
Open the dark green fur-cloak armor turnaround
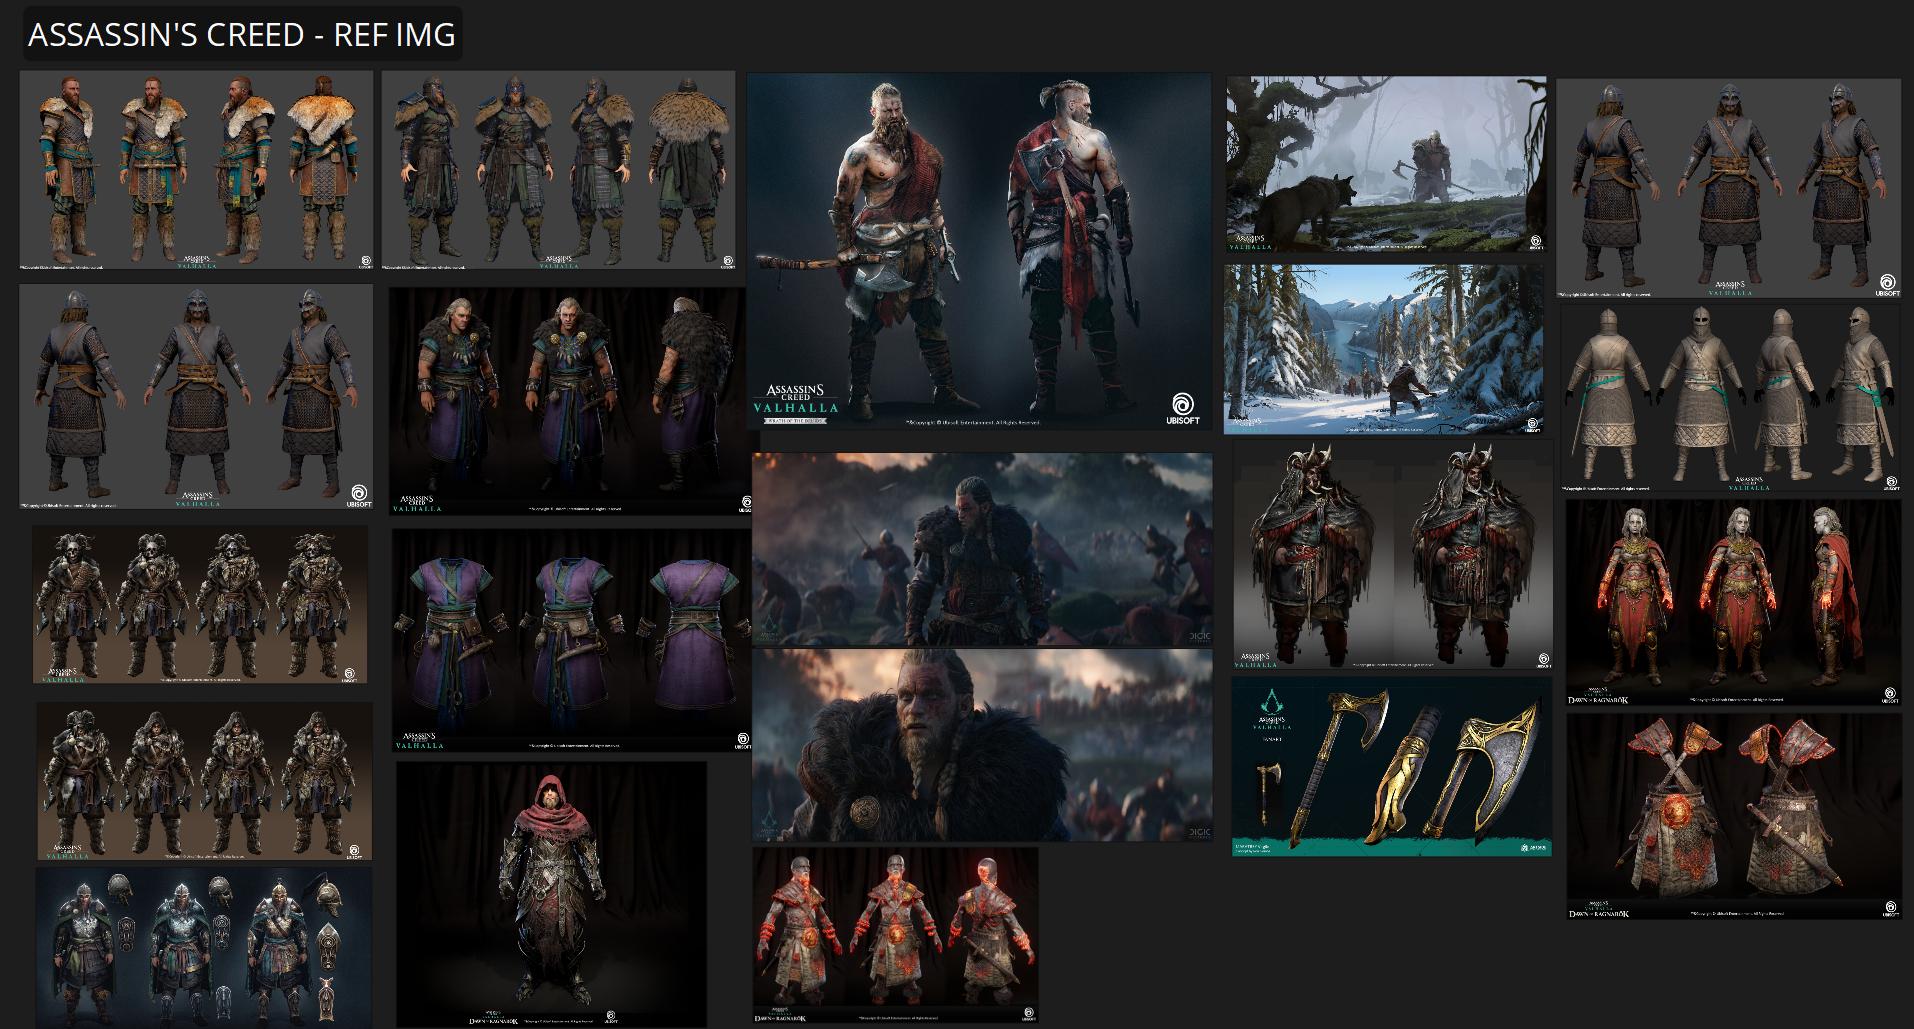[x=558, y=170]
